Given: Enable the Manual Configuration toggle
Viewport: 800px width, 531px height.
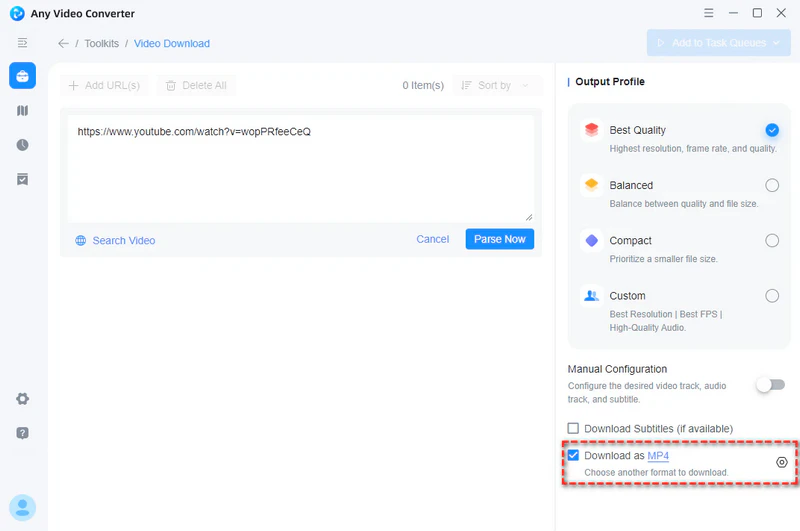Looking at the screenshot, I should (x=770, y=385).
